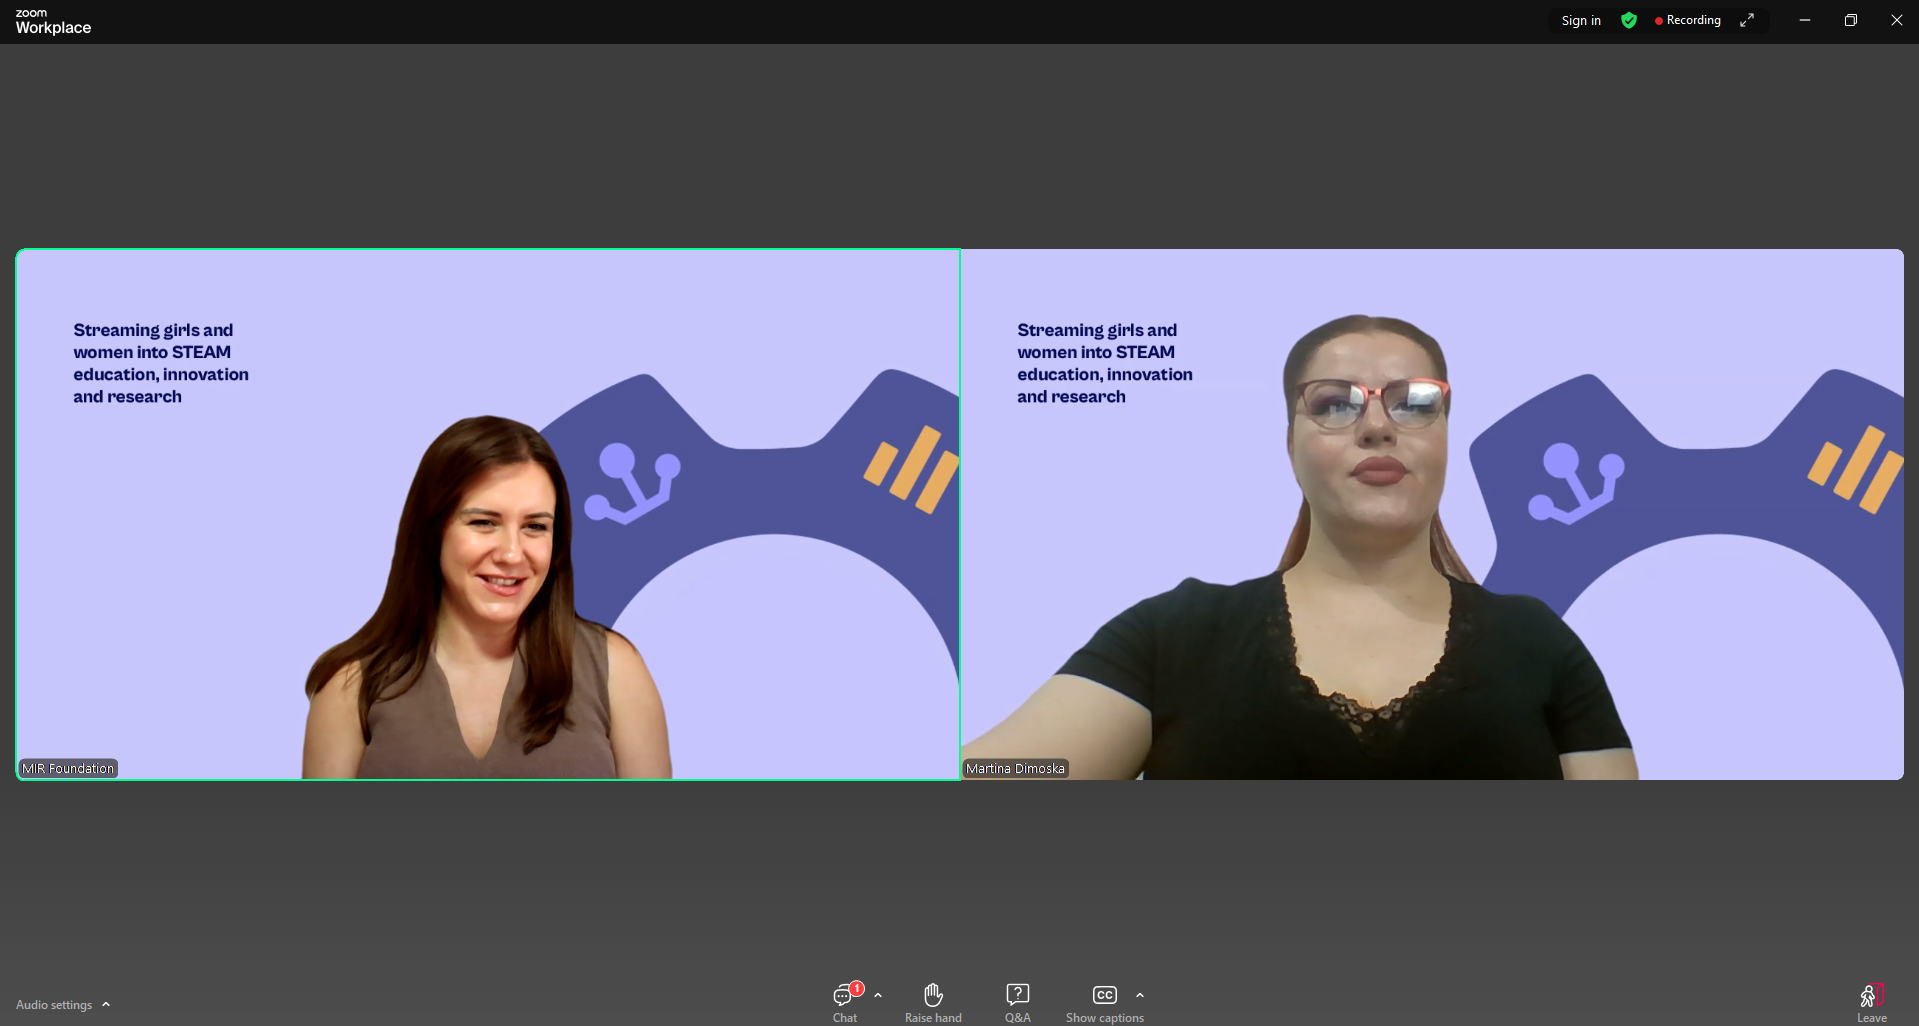Toggle Show captions on

pyautogui.click(x=1104, y=1002)
